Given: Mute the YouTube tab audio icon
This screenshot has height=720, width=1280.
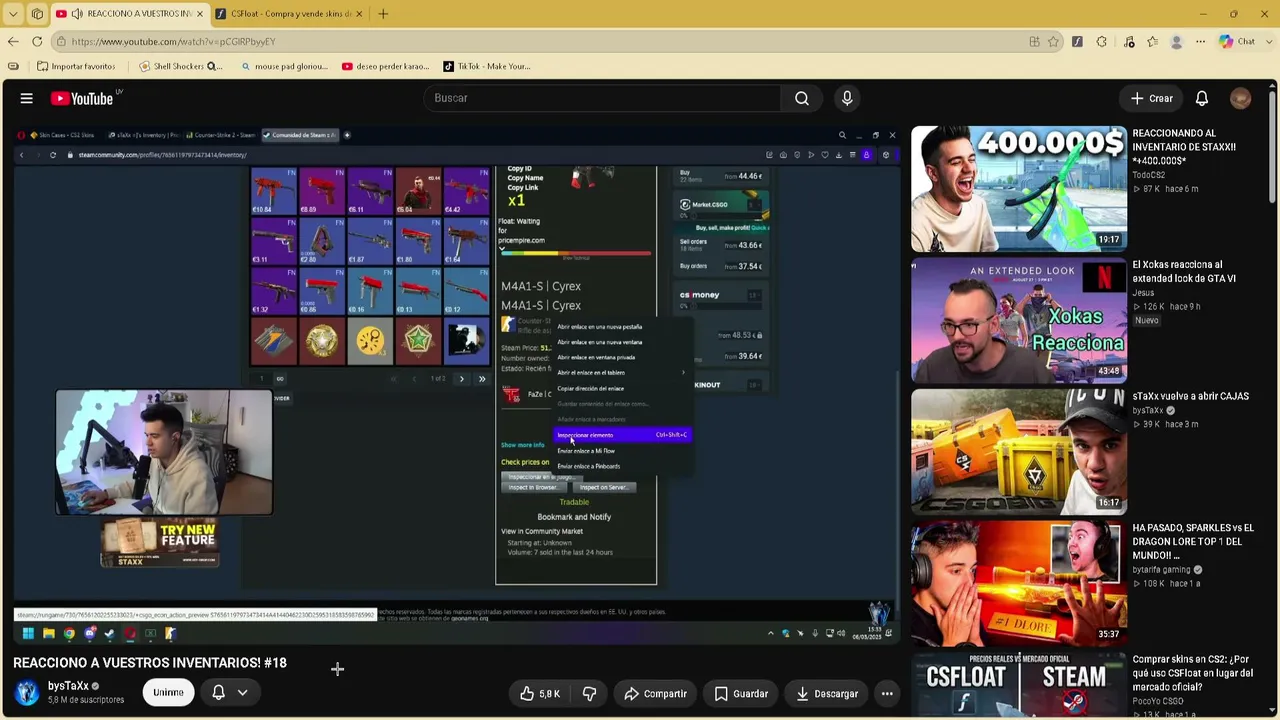Looking at the screenshot, I should 76,14.
